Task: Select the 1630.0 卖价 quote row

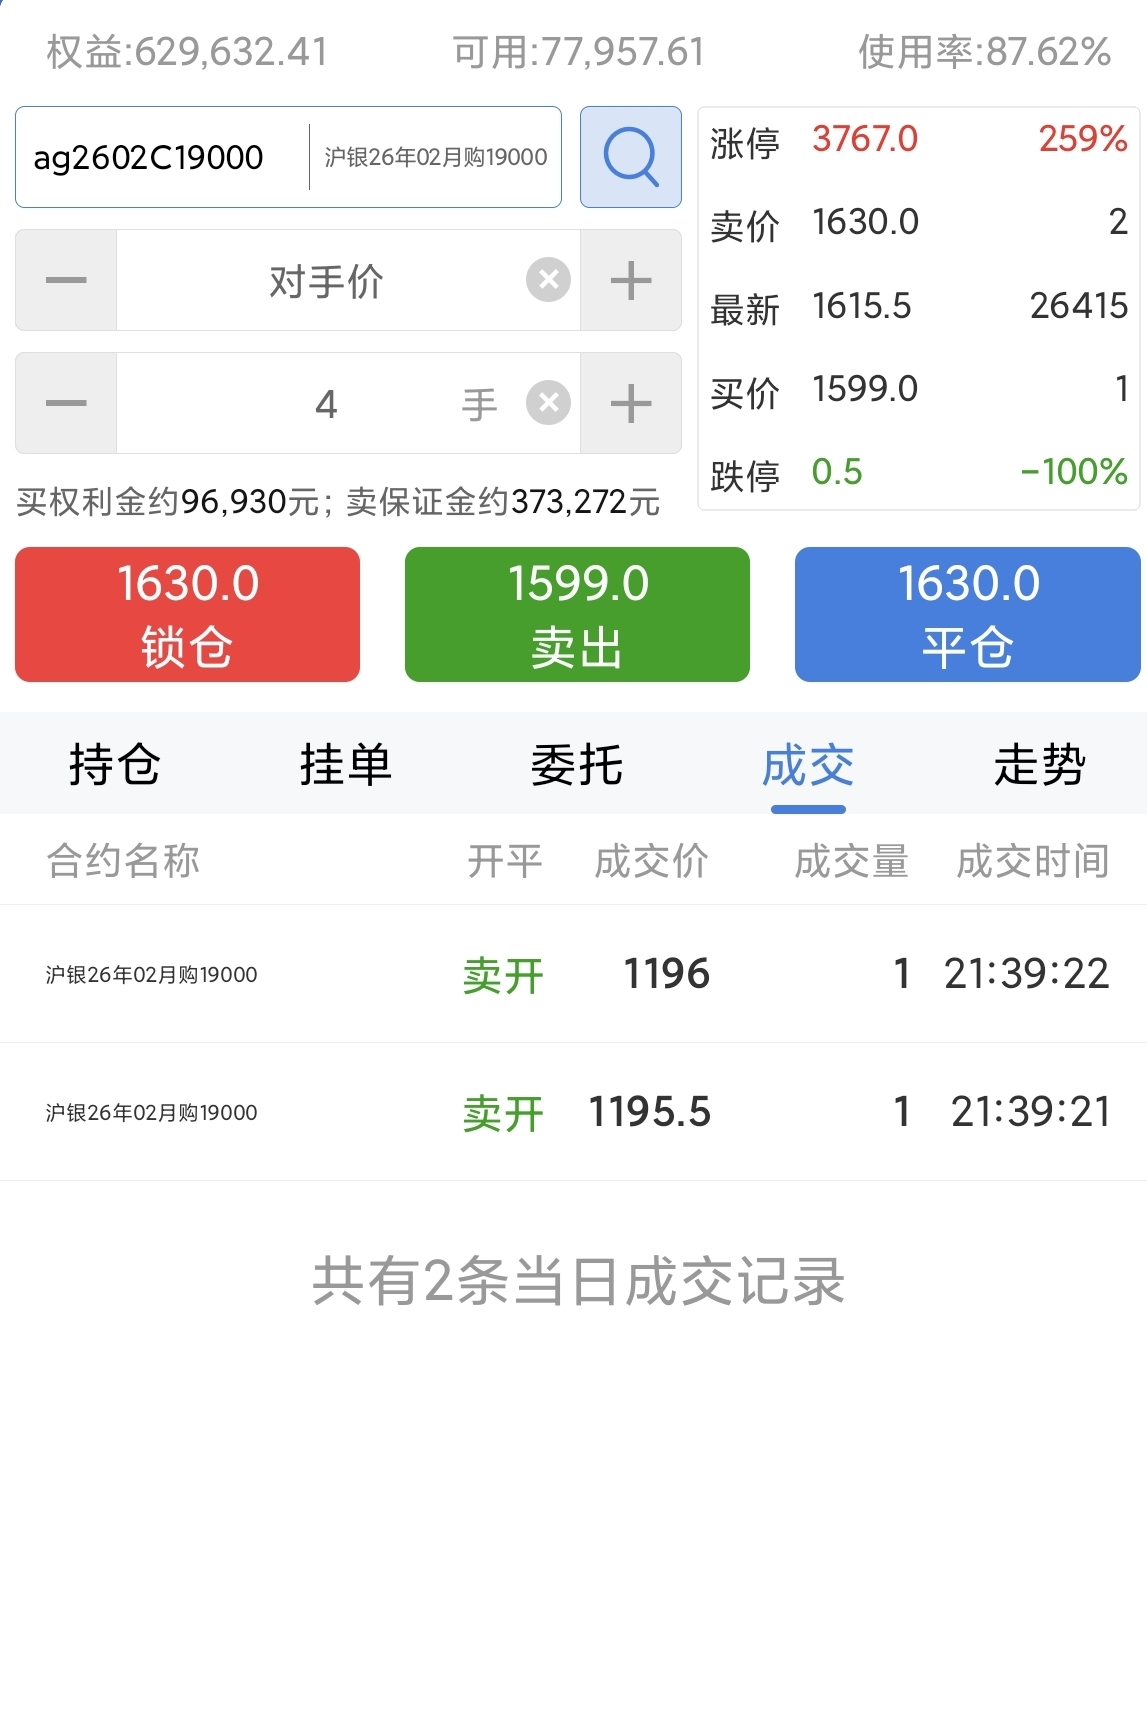Action: click(x=919, y=223)
